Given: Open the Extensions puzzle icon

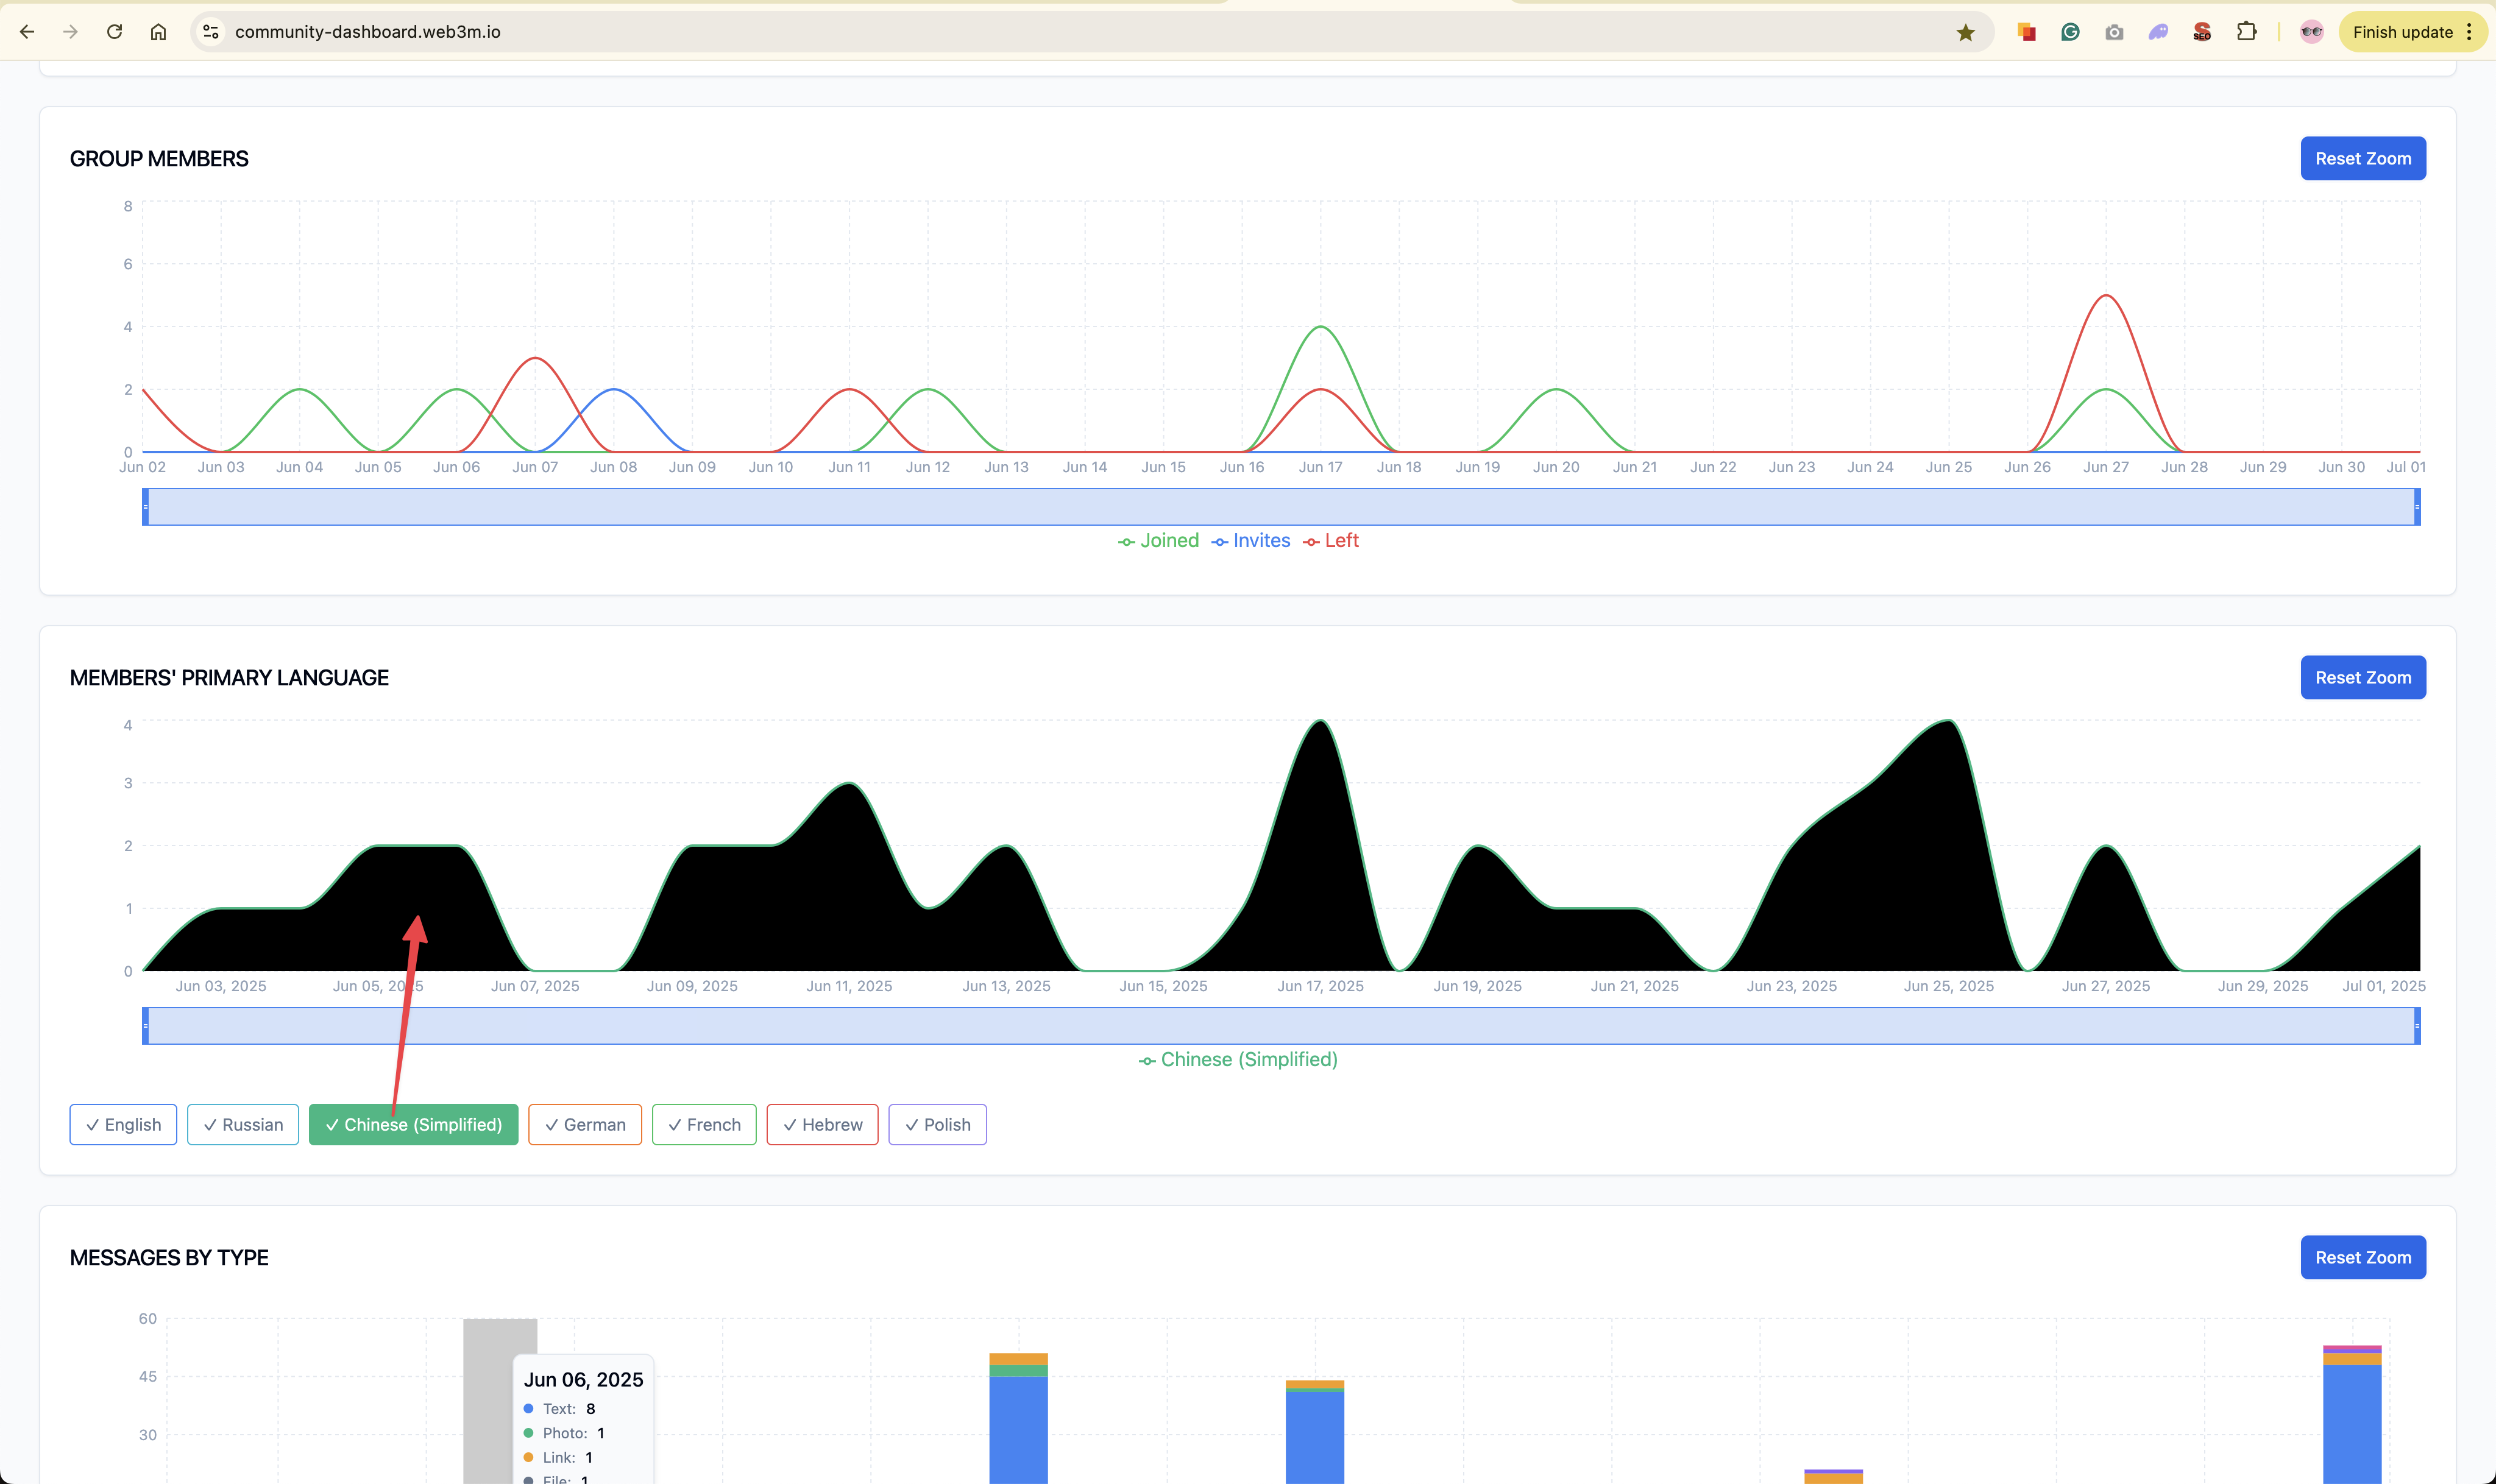Looking at the screenshot, I should [2246, 32].
